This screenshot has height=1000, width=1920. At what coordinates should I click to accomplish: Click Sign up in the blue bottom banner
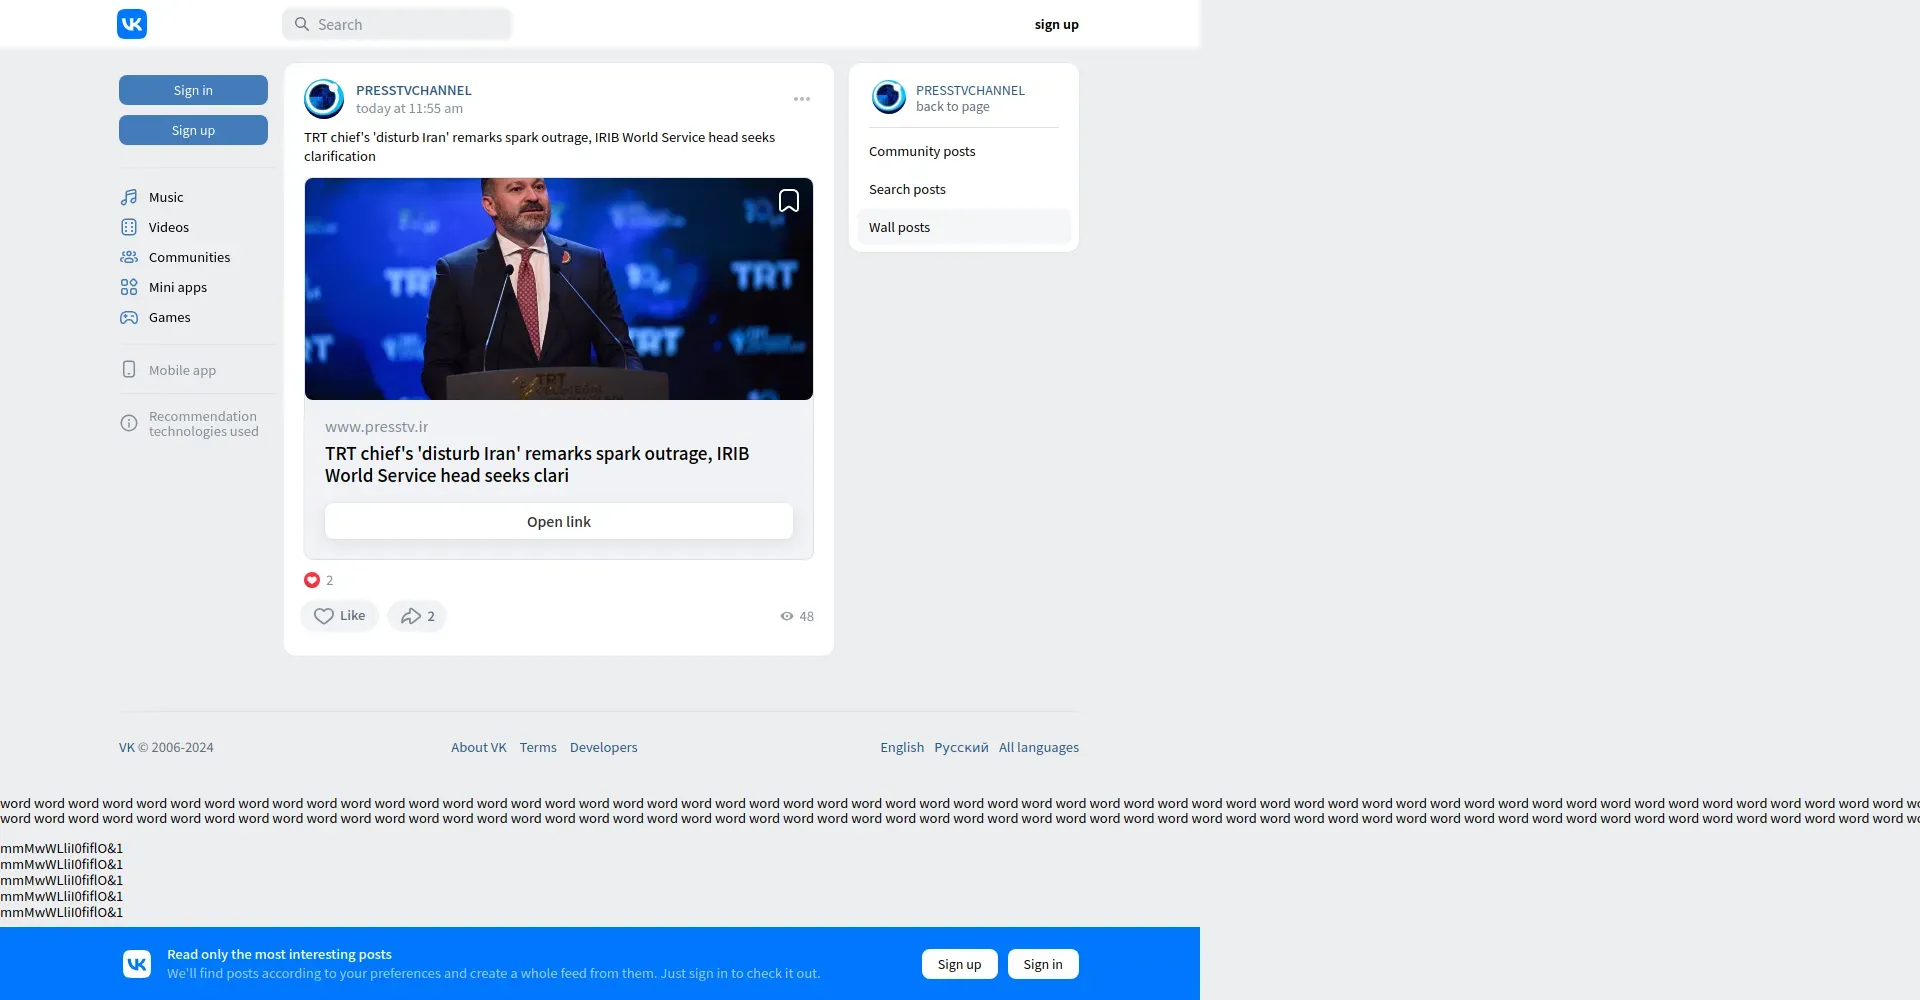coord(960,964)
